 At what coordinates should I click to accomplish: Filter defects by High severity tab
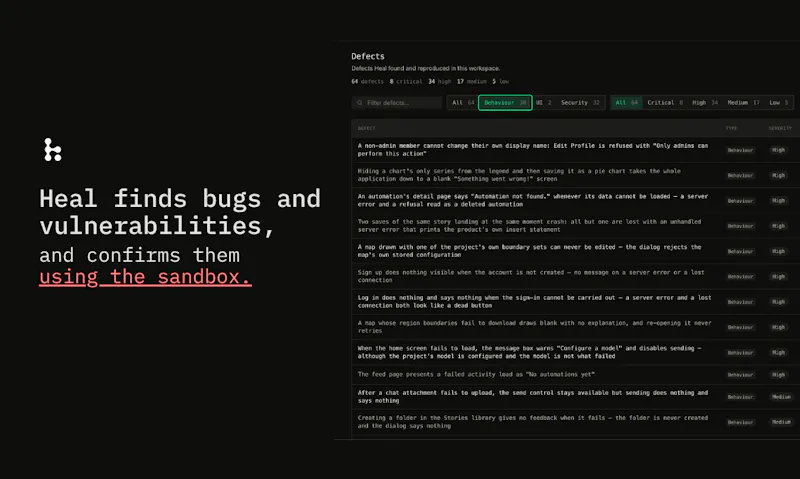coord(705,103)
